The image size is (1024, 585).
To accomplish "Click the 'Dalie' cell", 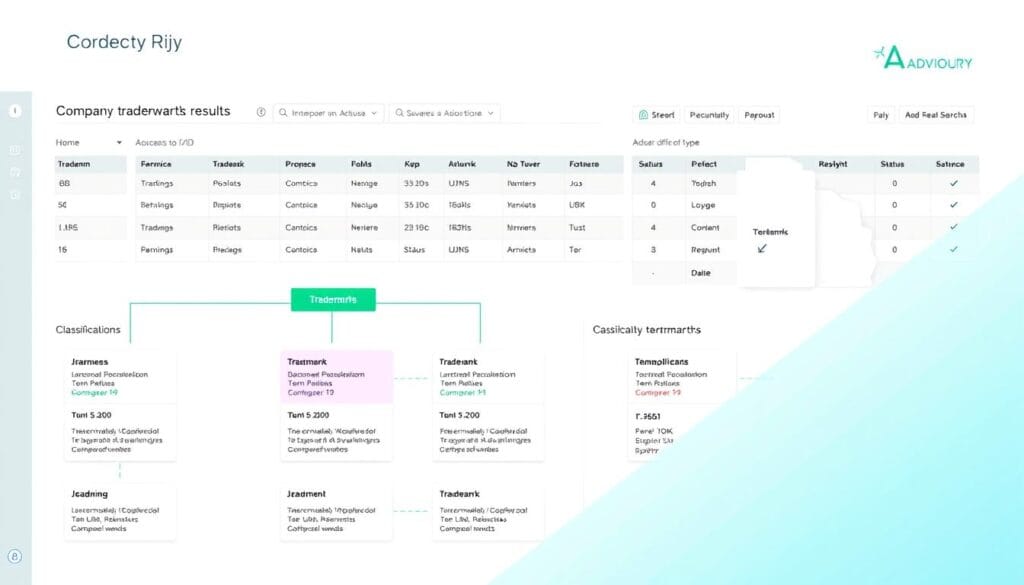I will [x=701, y=273].
